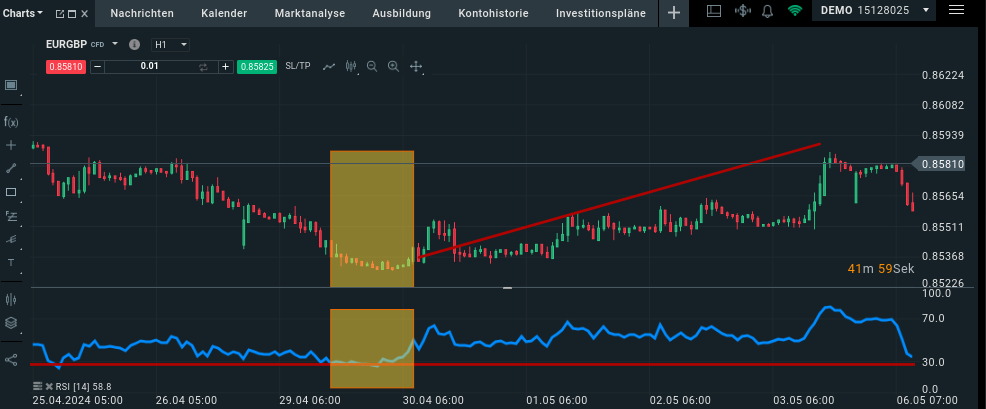Viewport: 986px width, 409px height.
Task: Click the move/pan chart arrows icon
Action: pyautogui.click(x=415, y=66)
